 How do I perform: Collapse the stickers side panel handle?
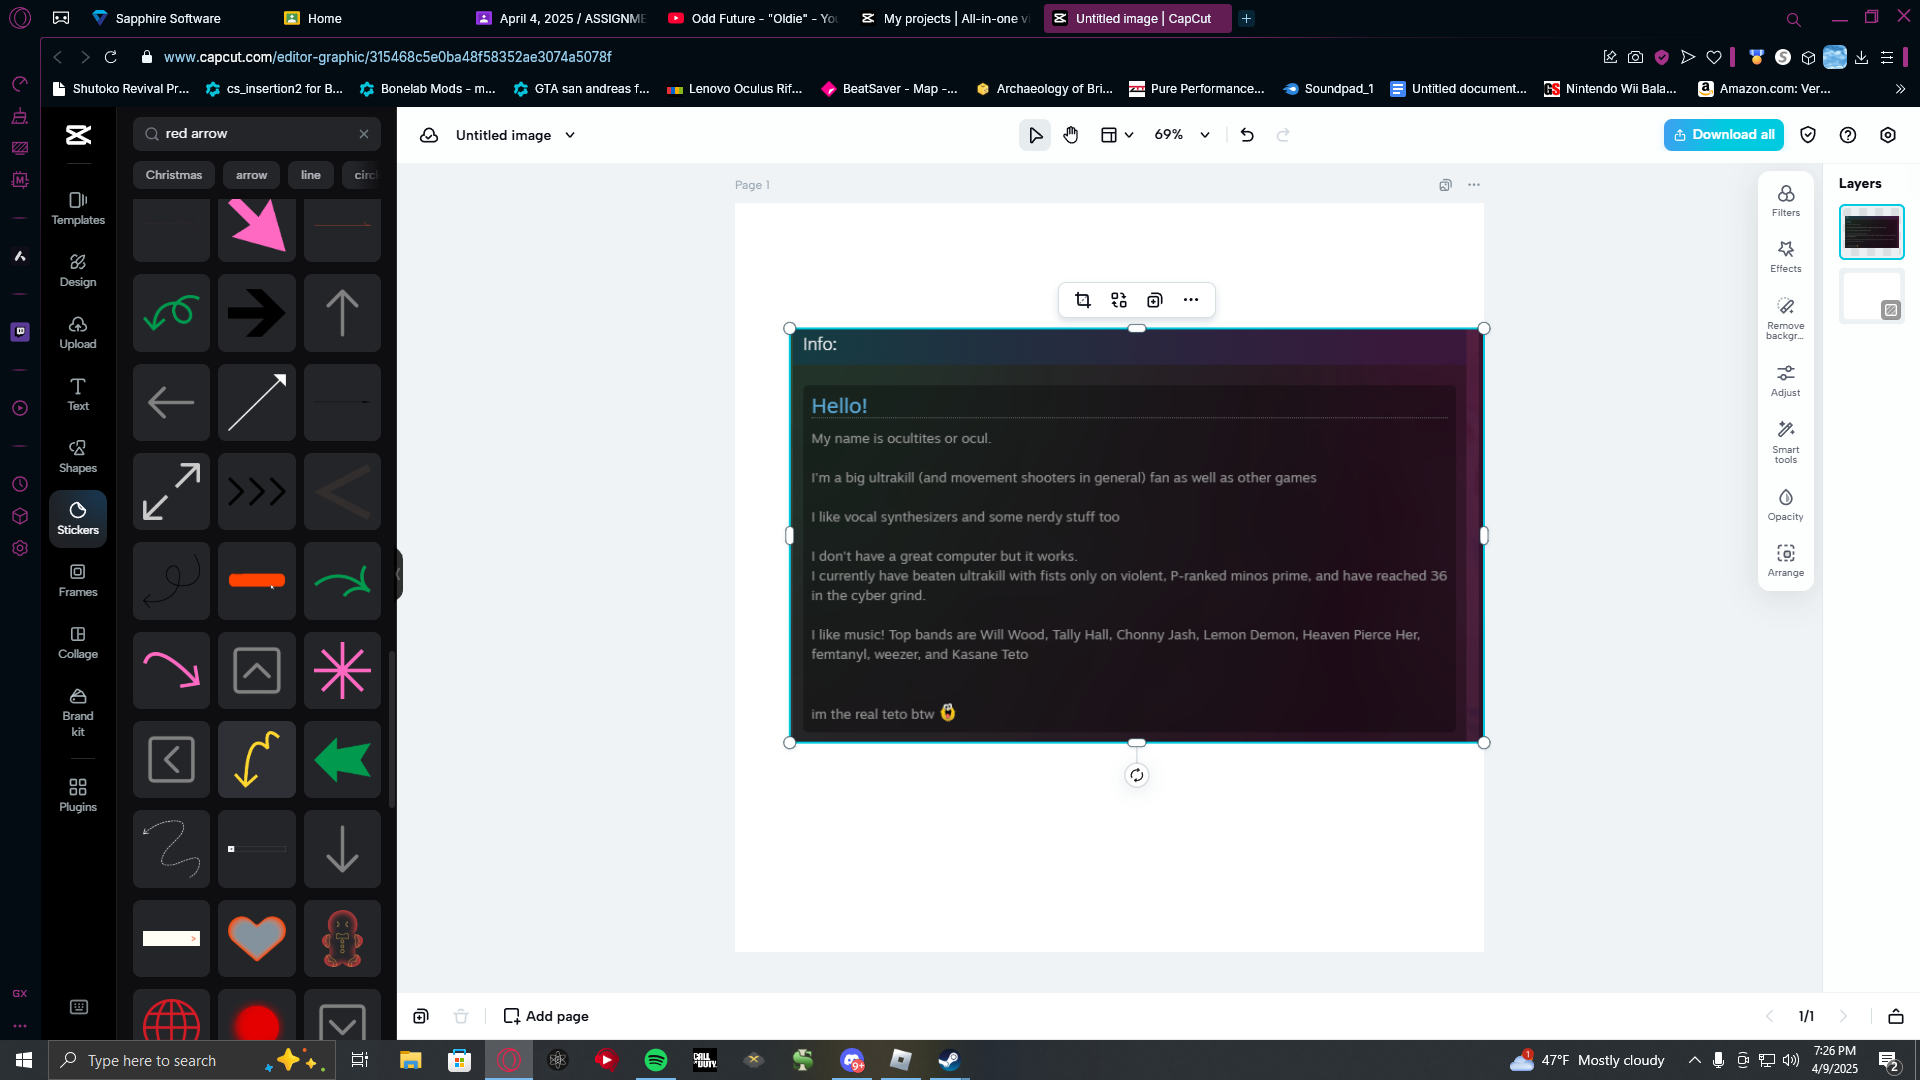(x=399, y=574)
